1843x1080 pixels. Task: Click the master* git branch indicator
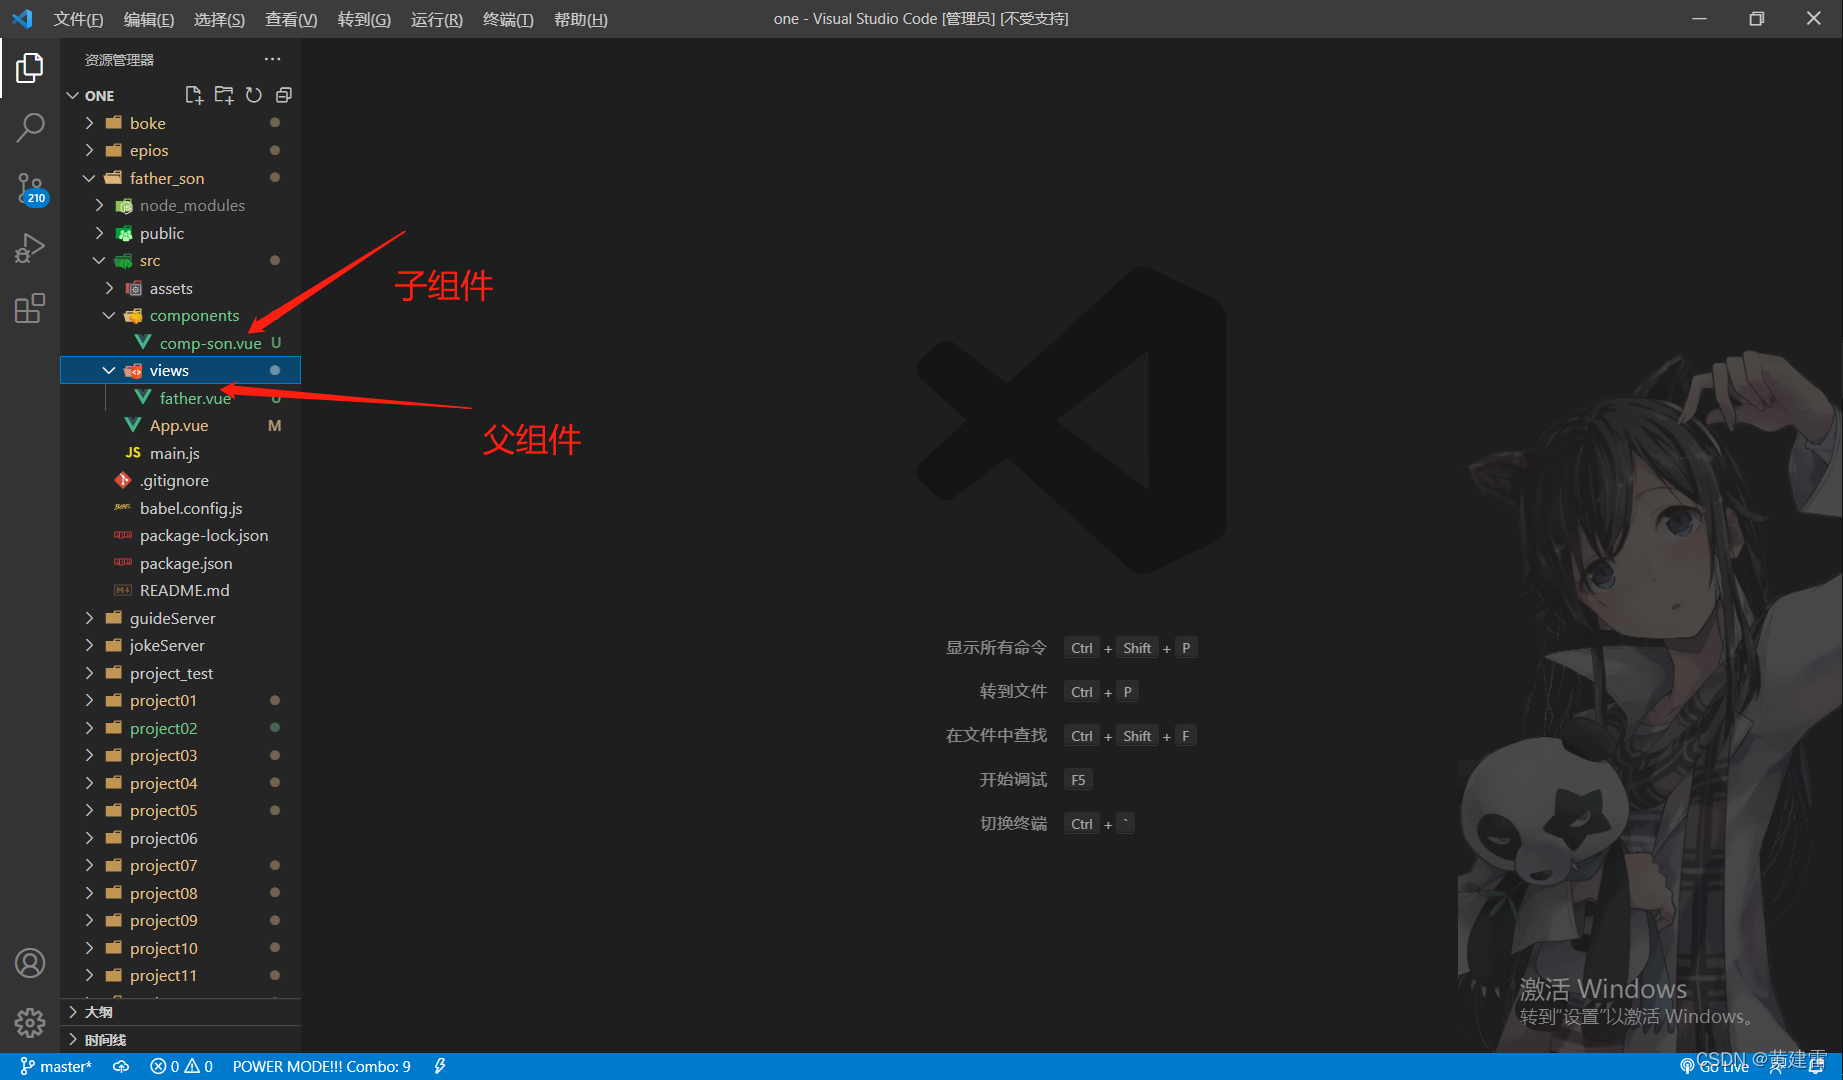tap(56, 1066)
